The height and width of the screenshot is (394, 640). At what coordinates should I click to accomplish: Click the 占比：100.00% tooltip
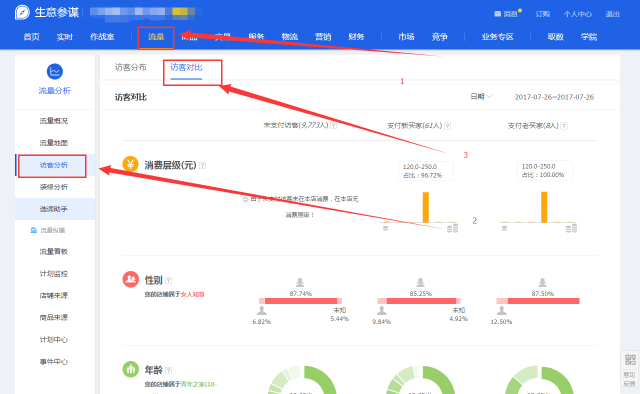pos(544,171)
